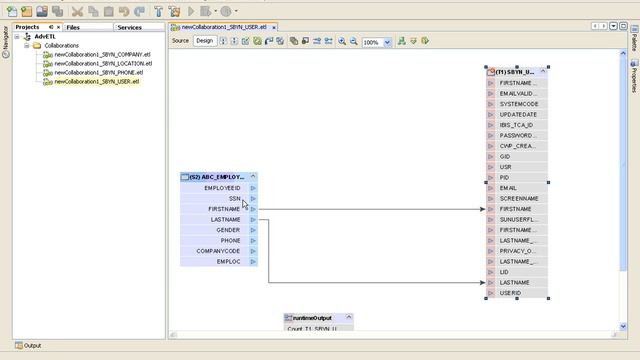Minimize the Projects window pin icon
640x360 pixels.
coord(51,27)
